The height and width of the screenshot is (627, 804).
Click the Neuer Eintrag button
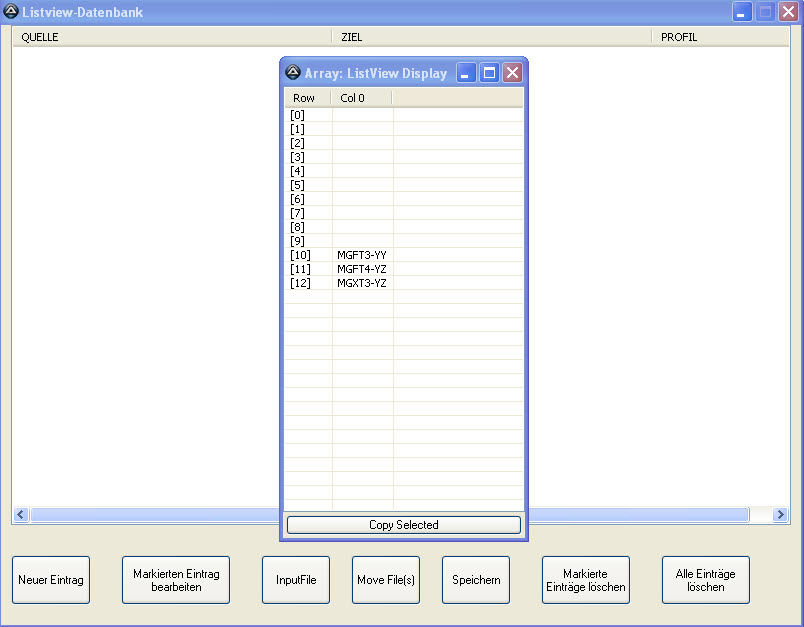point(51,580)
